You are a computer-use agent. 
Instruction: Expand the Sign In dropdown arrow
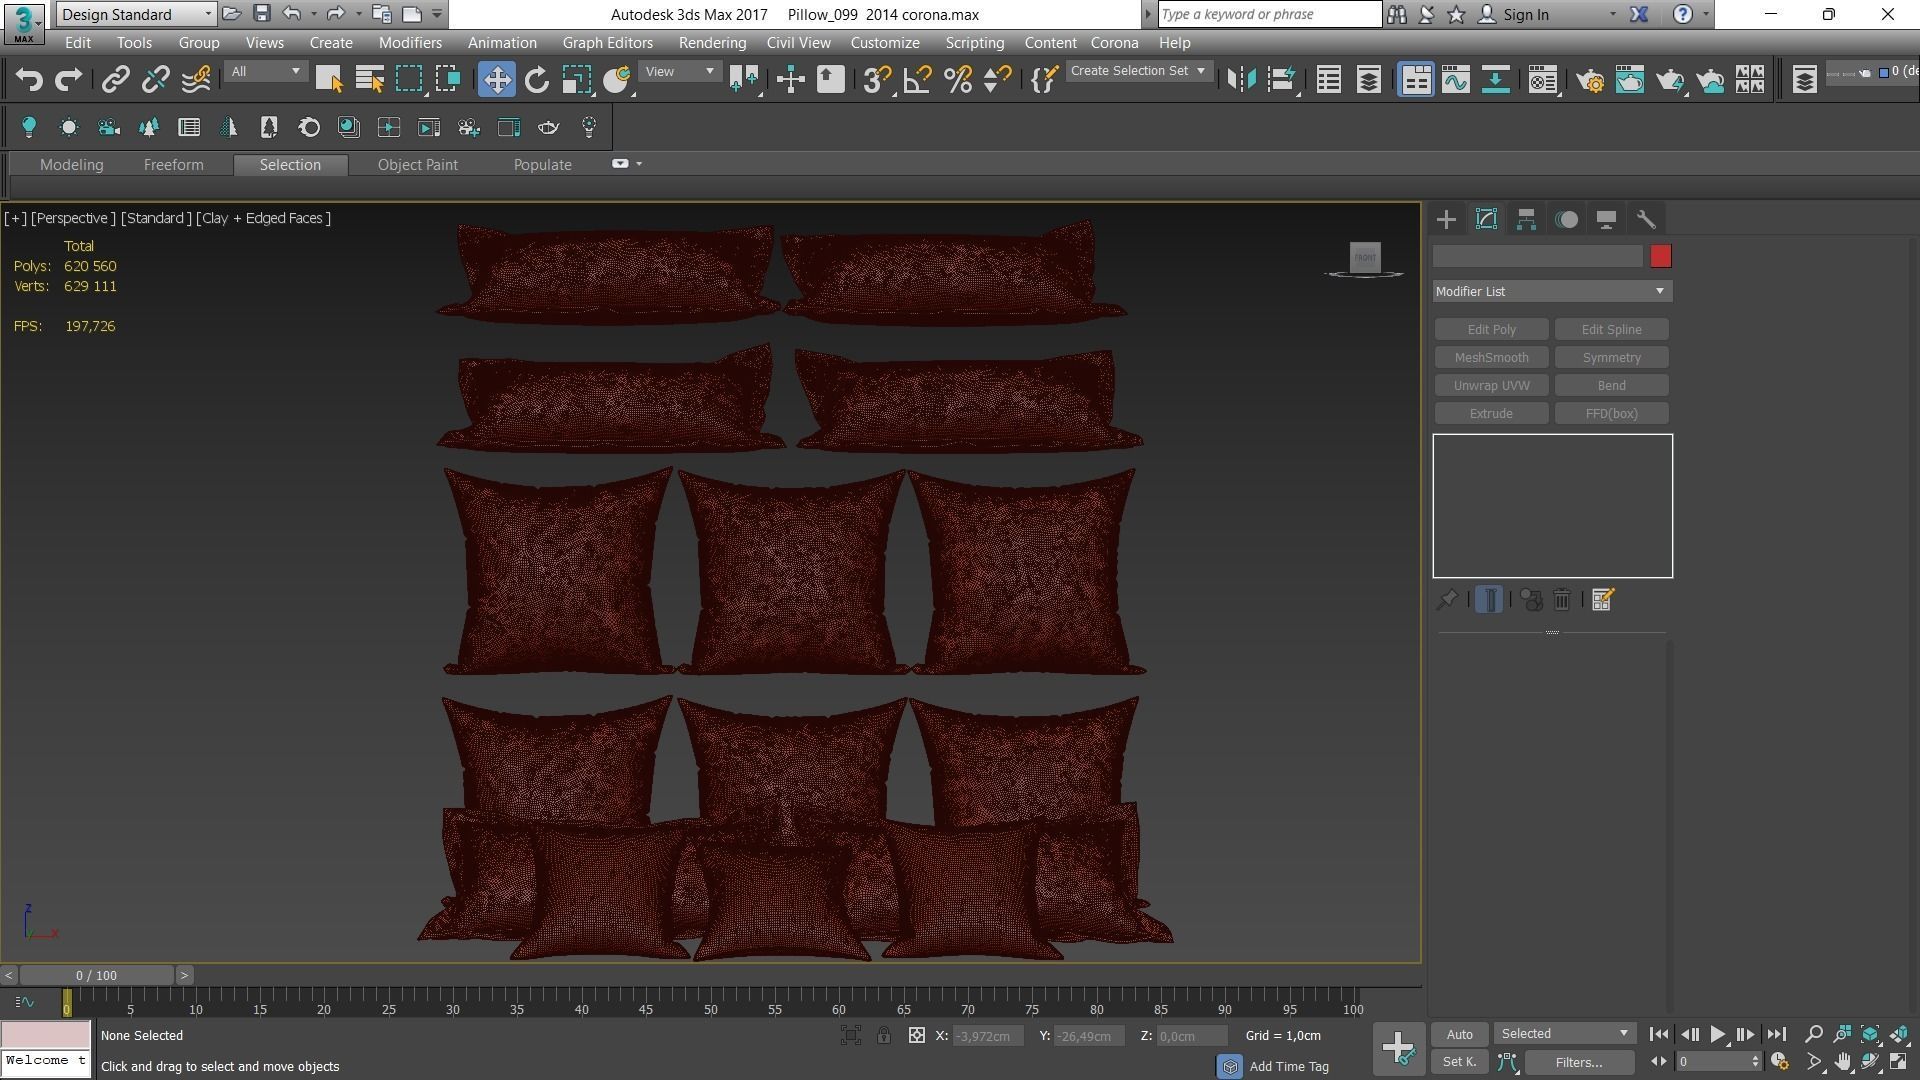point(1612,15)
